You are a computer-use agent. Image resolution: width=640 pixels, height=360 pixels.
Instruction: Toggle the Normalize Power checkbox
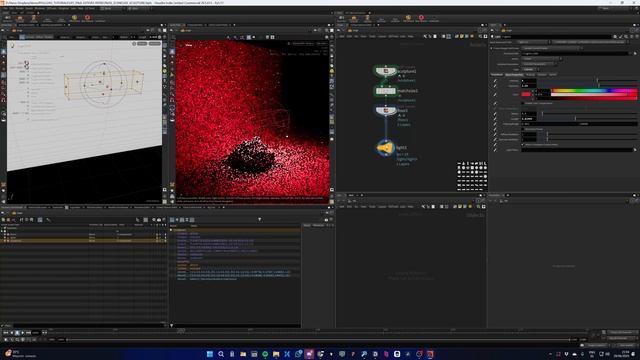point(523,129)
